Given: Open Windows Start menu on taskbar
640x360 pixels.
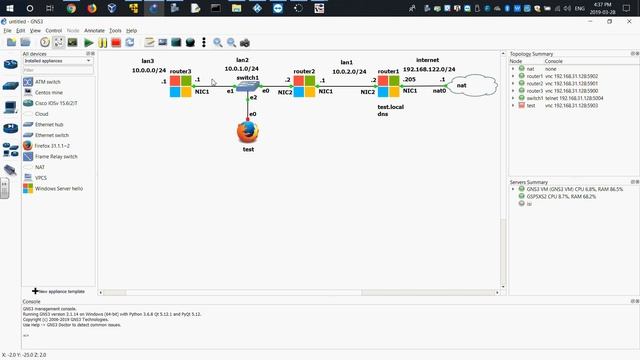Looking at the screenshot, I should [9, 8].
